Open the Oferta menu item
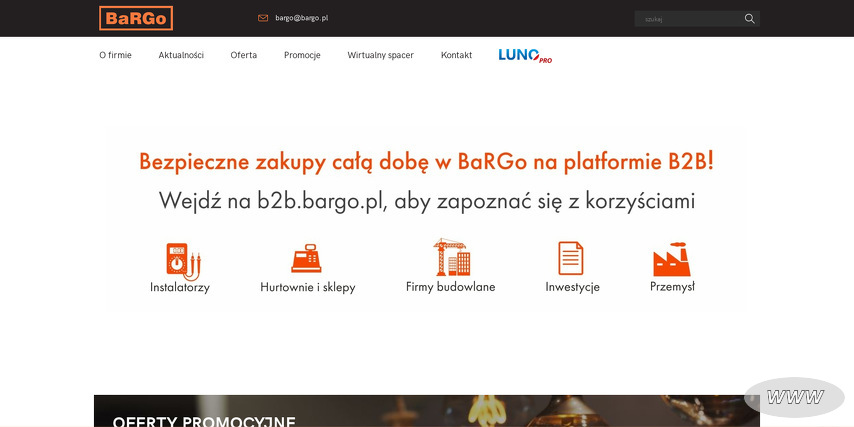 (x=243, y=55)
